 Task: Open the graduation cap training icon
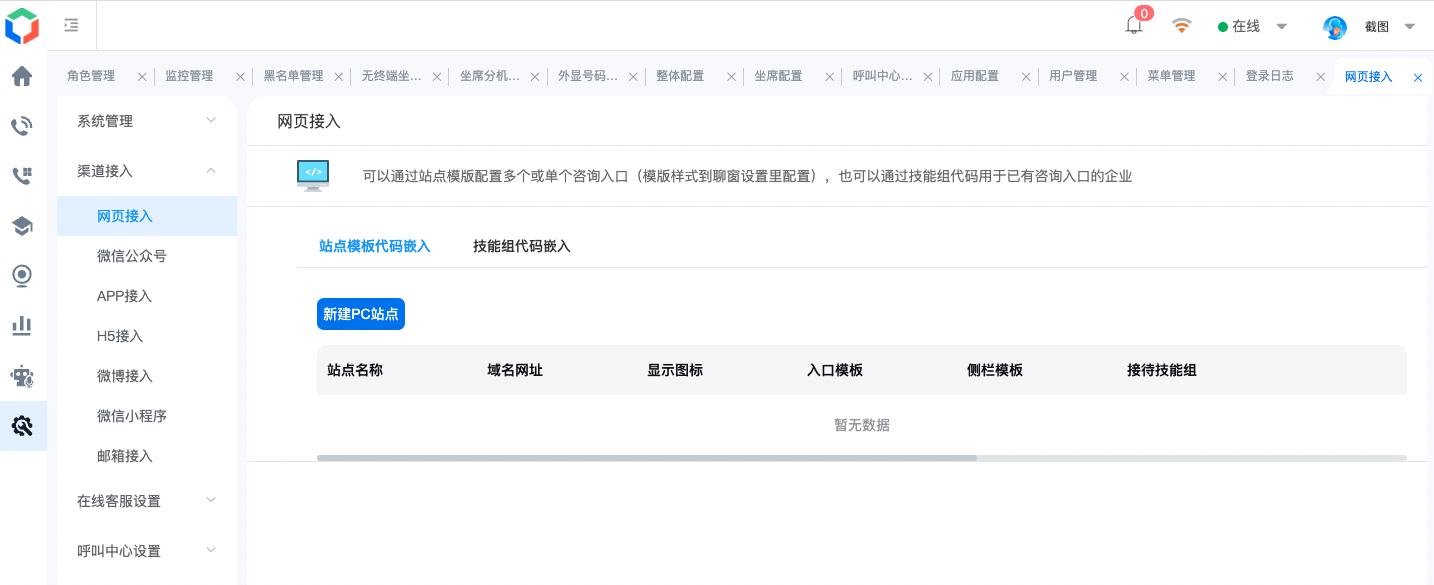click(22, 226)
